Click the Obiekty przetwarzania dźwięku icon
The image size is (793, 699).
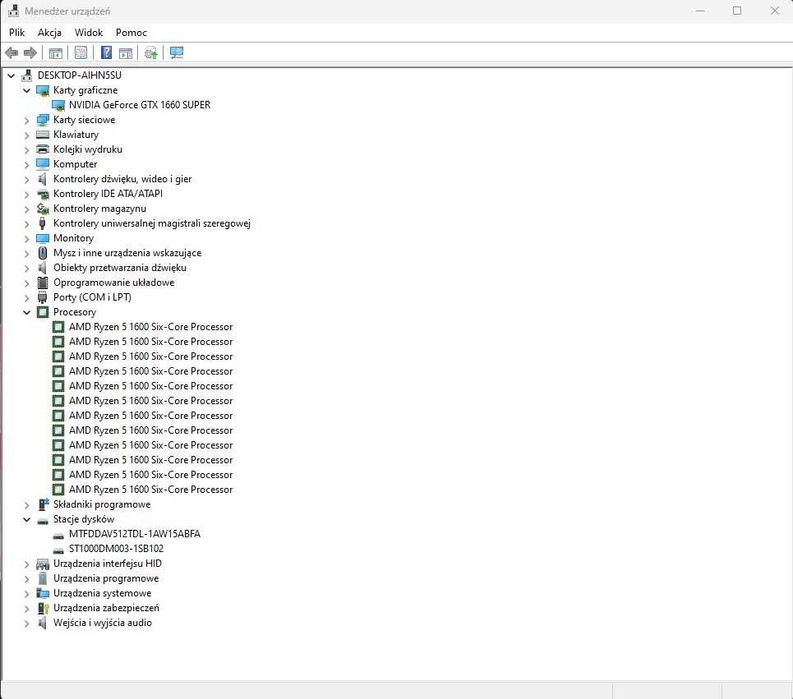pos(42,268)
